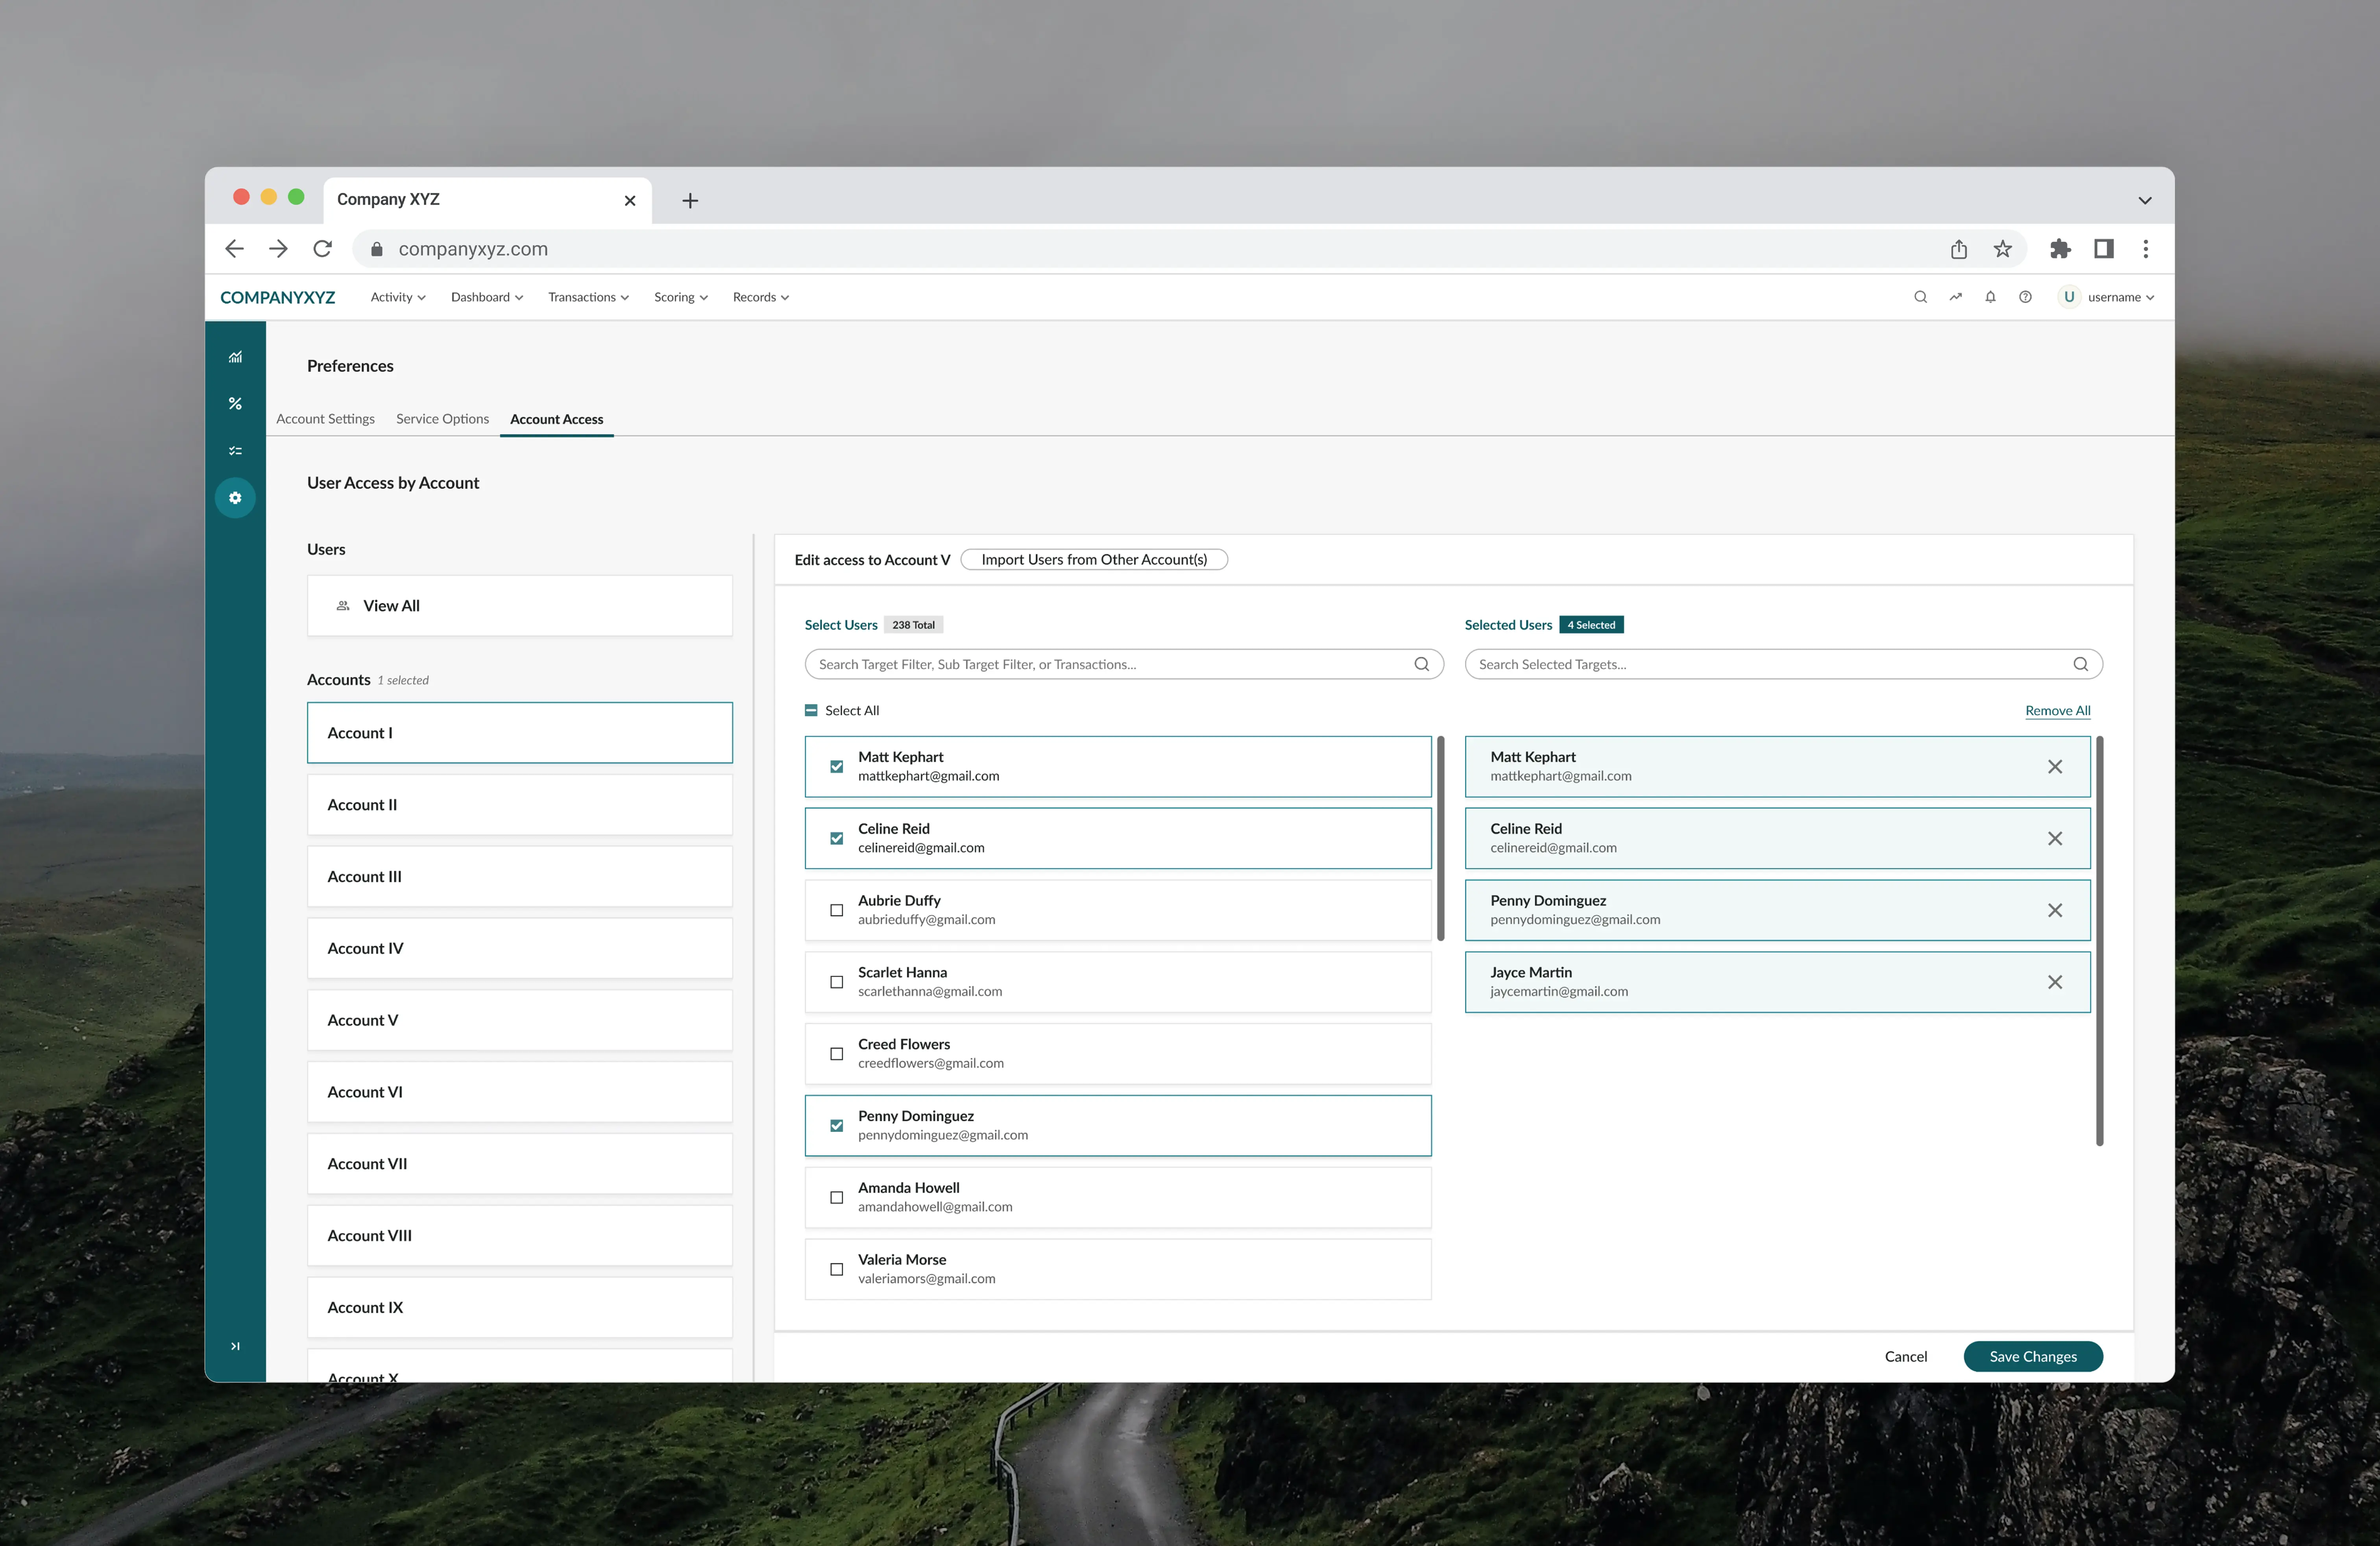The width and height of the screenshot is (2380, 1546).
Task: Open the checklist icon in the sidebar
Action: (x=235, y=451)
